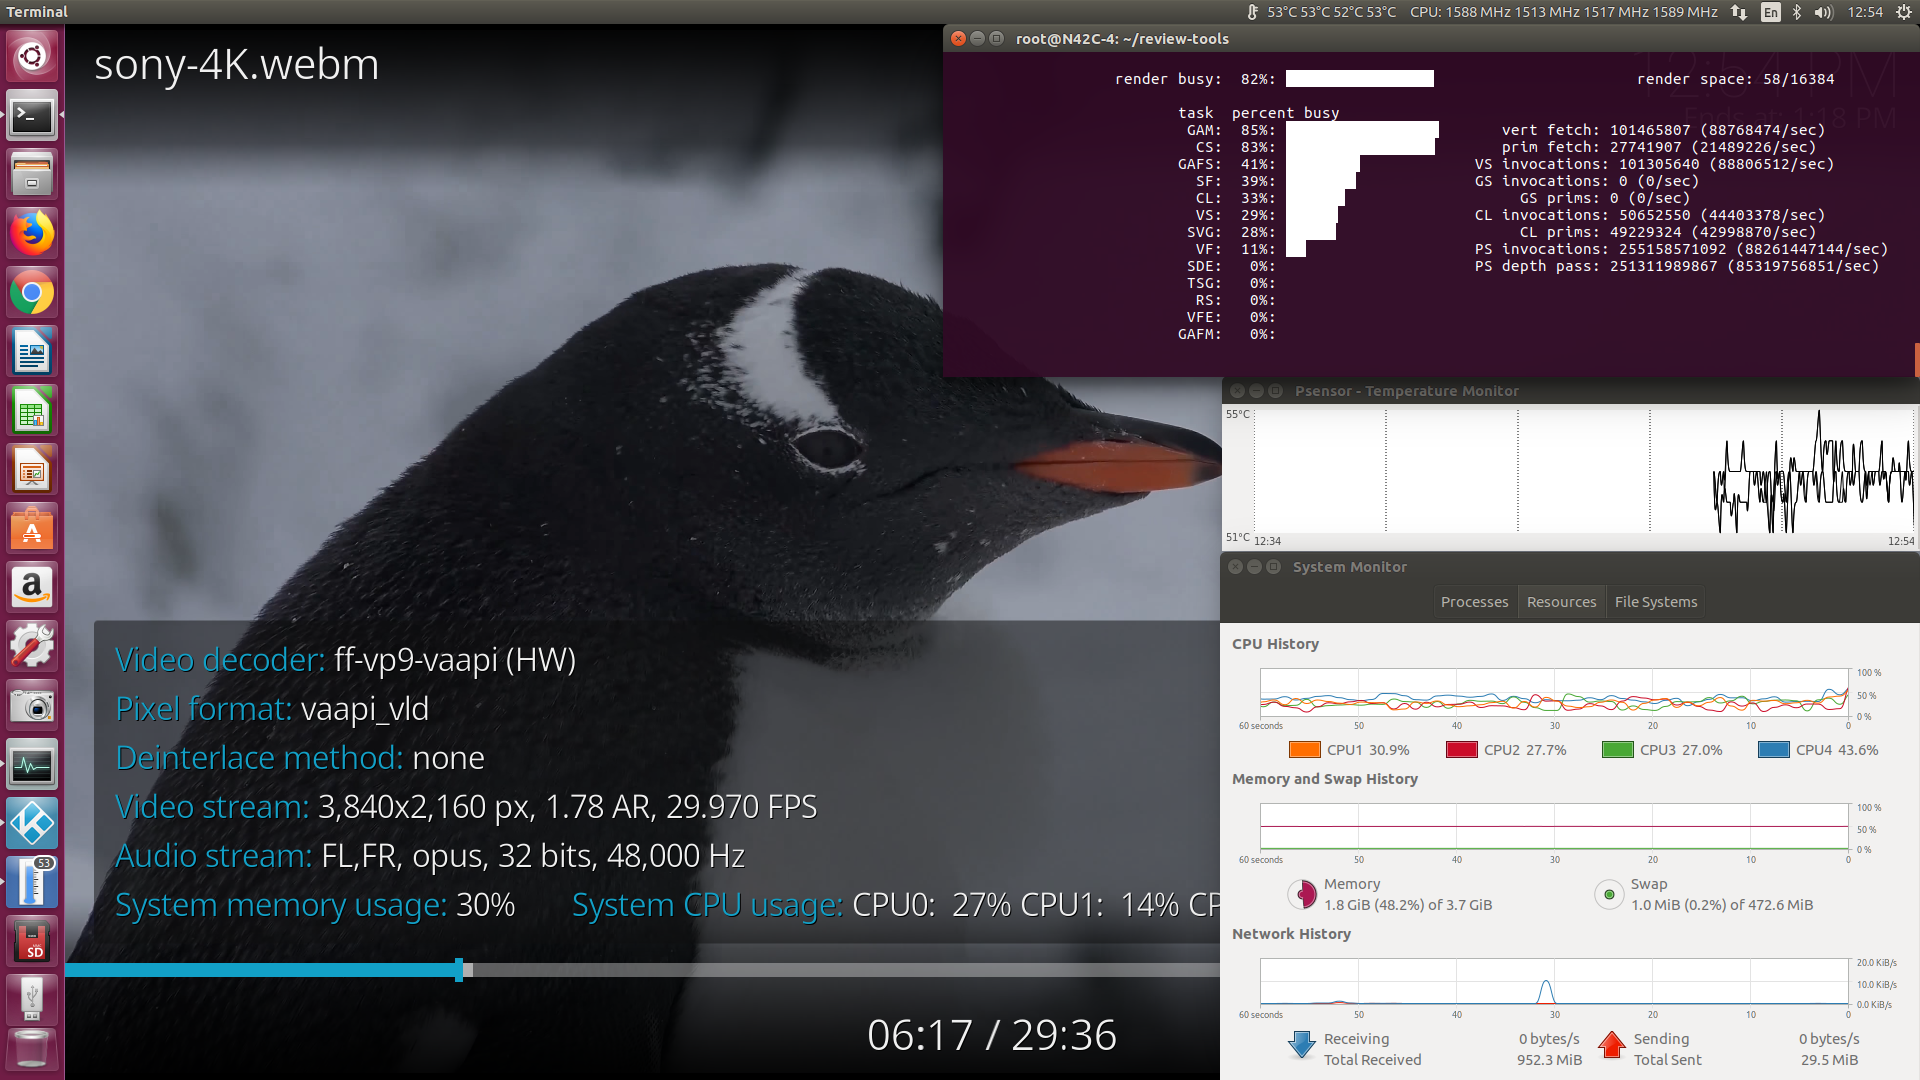Click the root@N42C-4 terminal title bar
Image resolution: width=1920 pixels, height=1080 pixels.
click(1431, 39)
